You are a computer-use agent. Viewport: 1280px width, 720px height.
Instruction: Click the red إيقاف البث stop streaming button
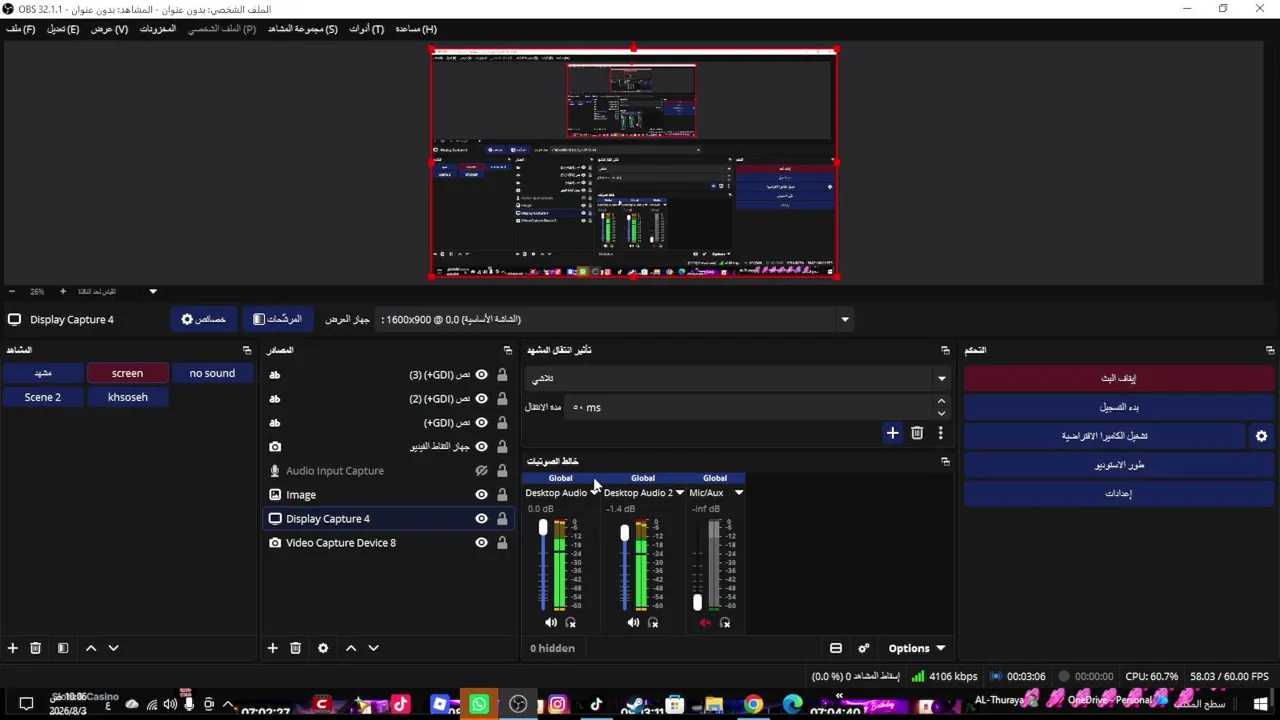[x=1118, y=378]
